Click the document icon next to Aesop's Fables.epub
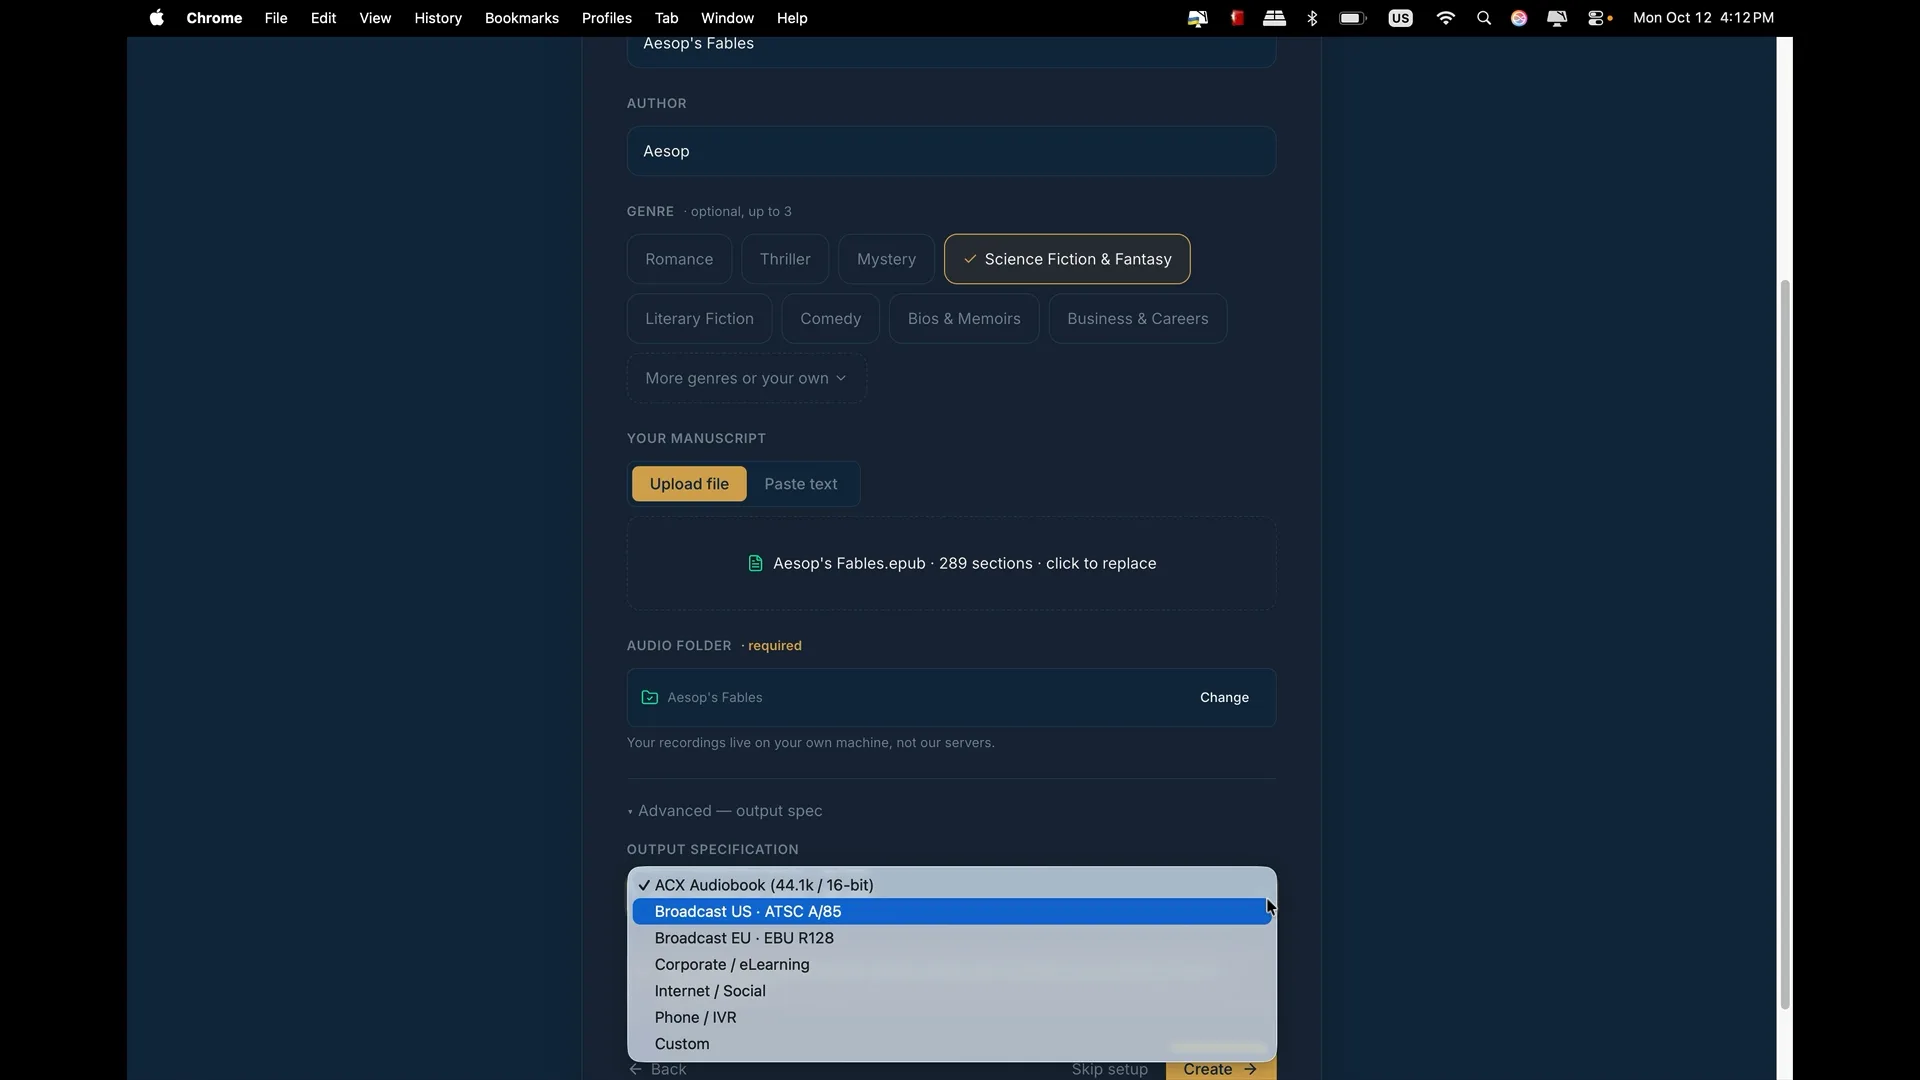 [756, 564]
